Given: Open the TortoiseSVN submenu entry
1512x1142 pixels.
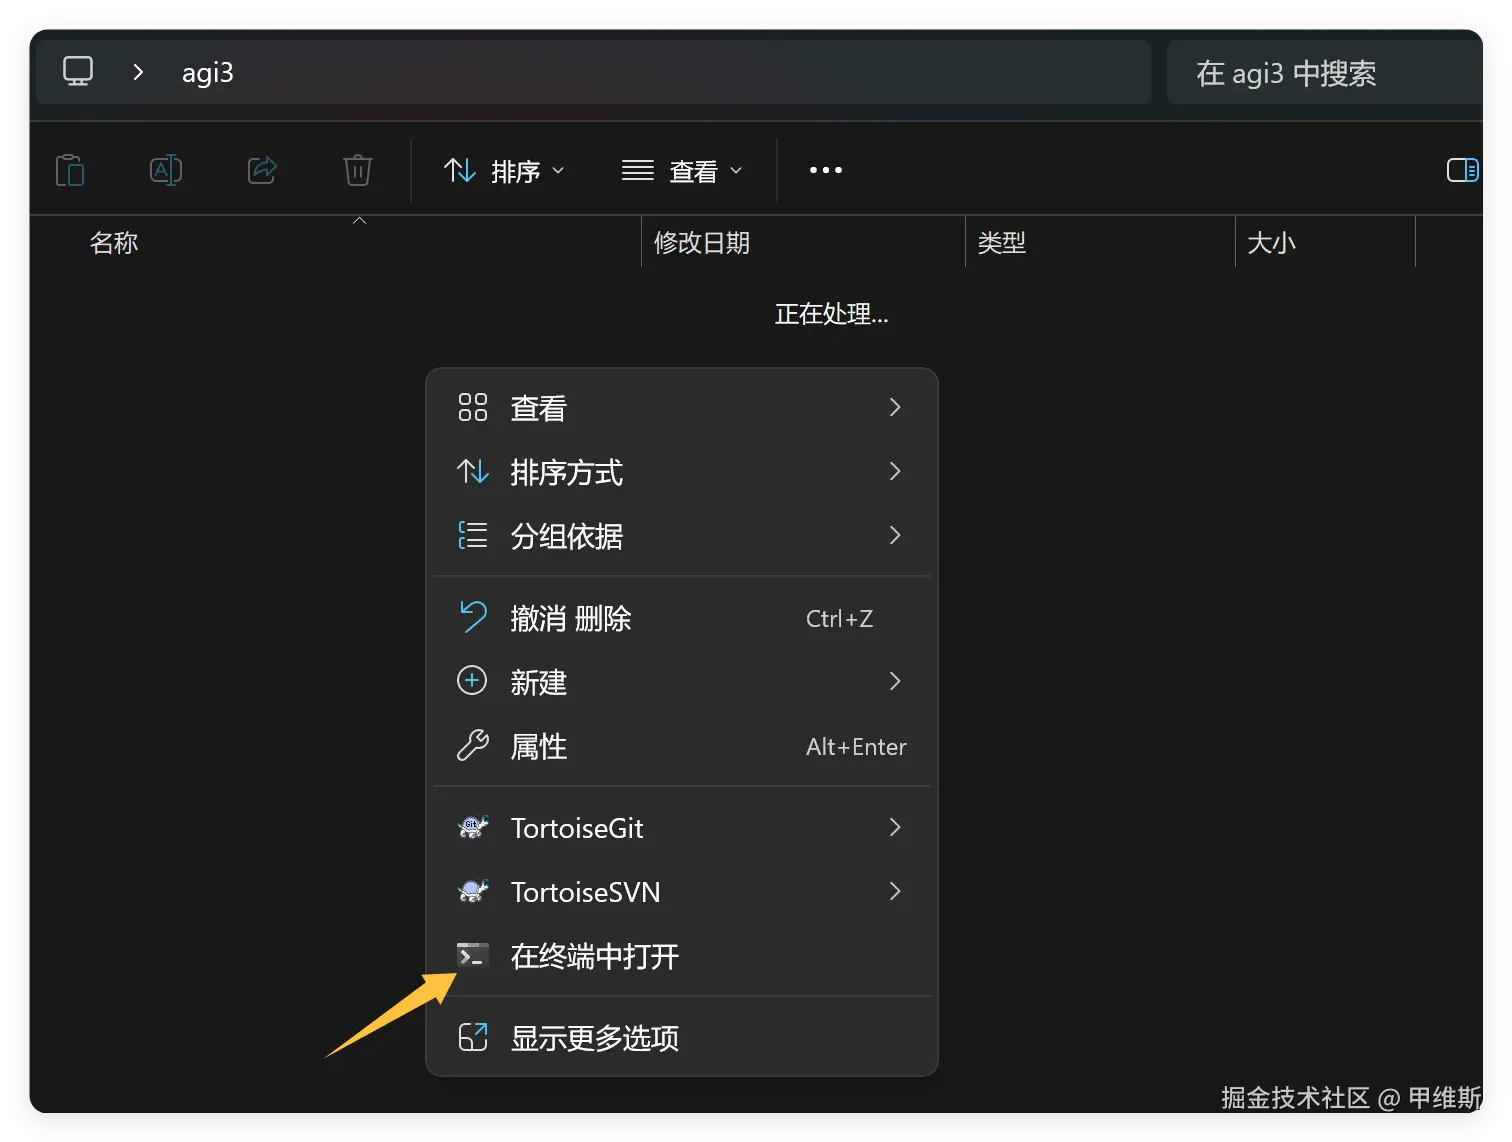Looking at the screenshot, I should [x=682, y=892].
